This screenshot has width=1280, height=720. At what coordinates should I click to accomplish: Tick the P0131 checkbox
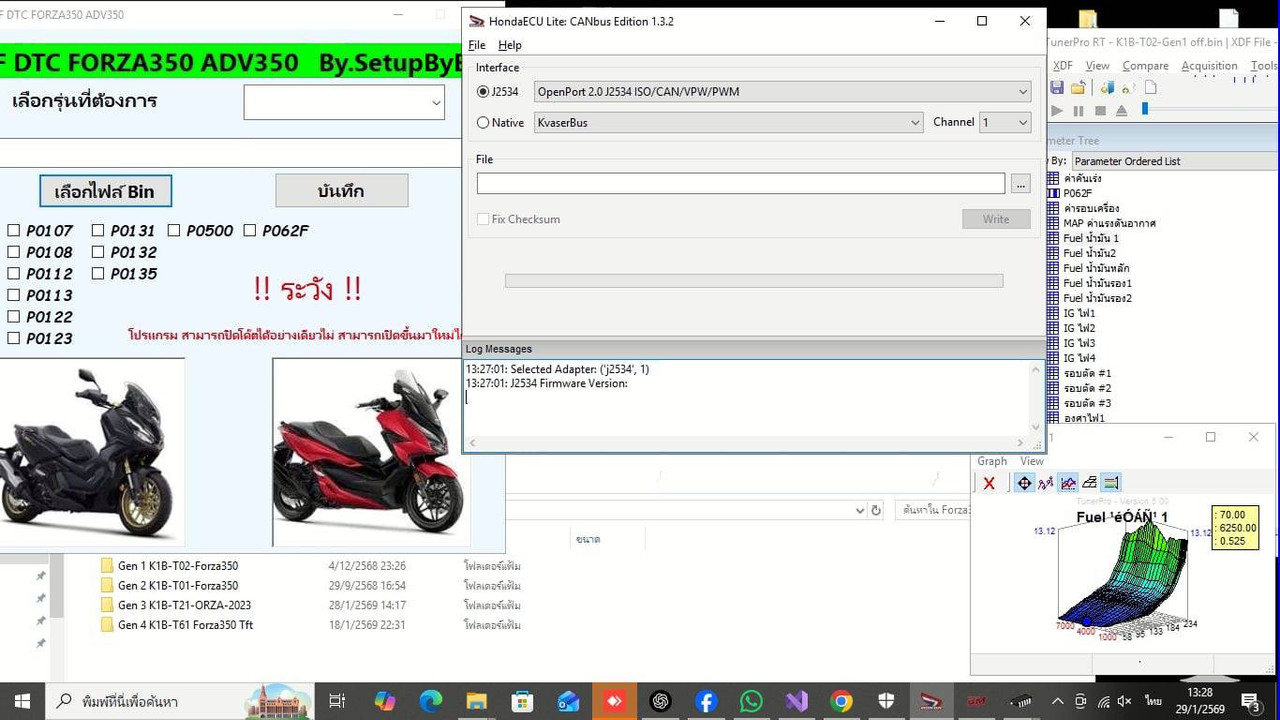pos(97,230)
